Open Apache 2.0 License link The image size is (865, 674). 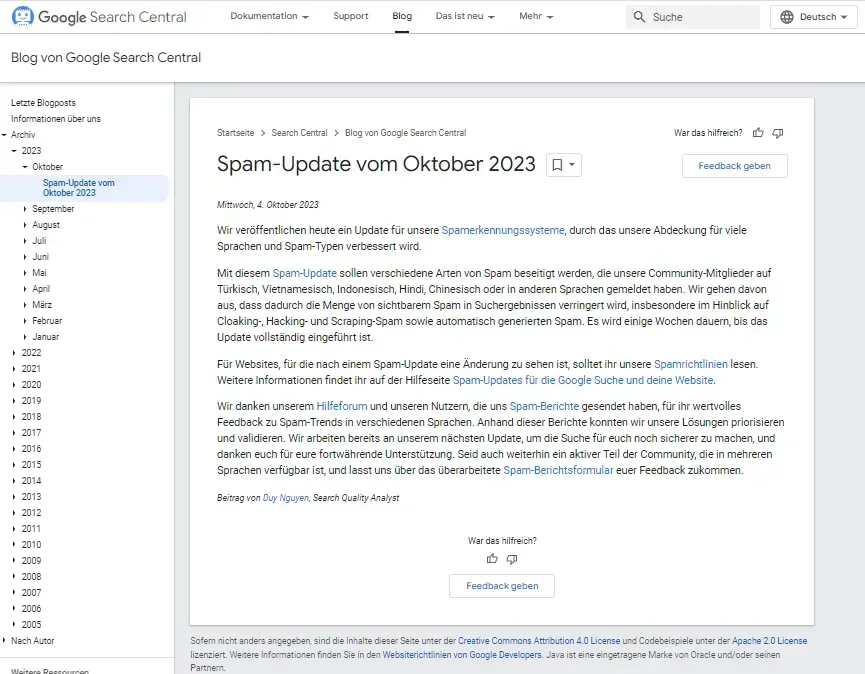(770, 641)
